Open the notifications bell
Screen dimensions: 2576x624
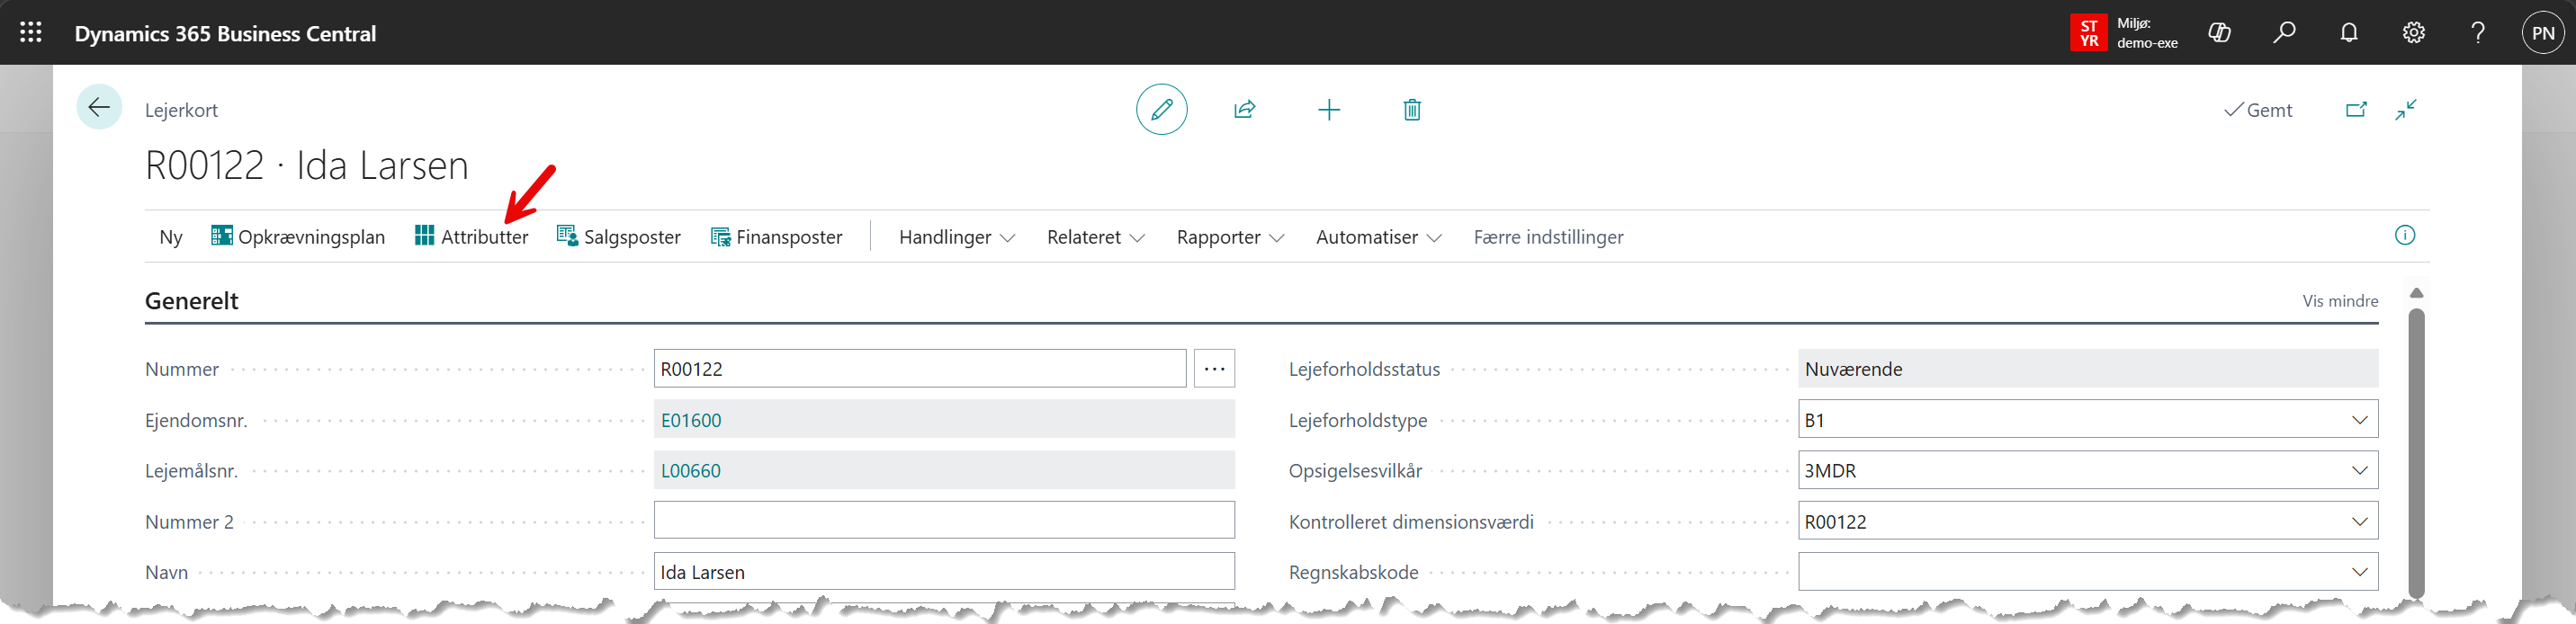point(2349,33)
